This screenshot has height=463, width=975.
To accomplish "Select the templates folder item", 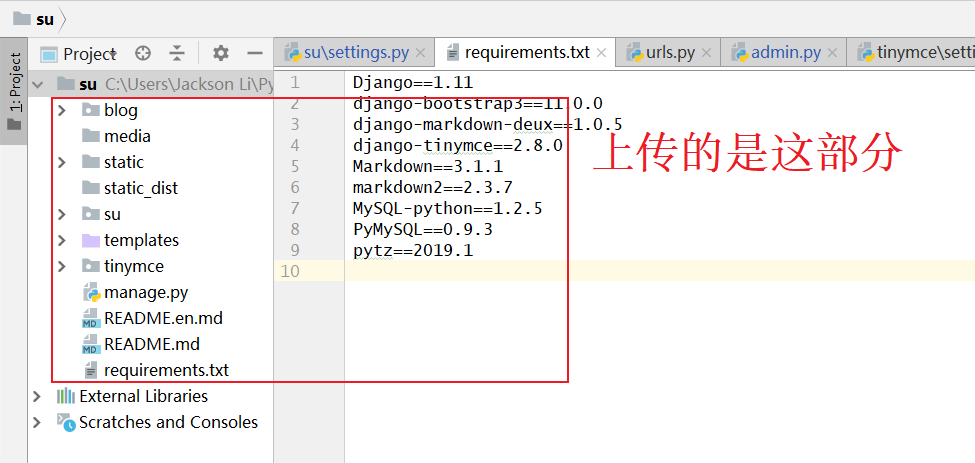I will tap(141, 240).
